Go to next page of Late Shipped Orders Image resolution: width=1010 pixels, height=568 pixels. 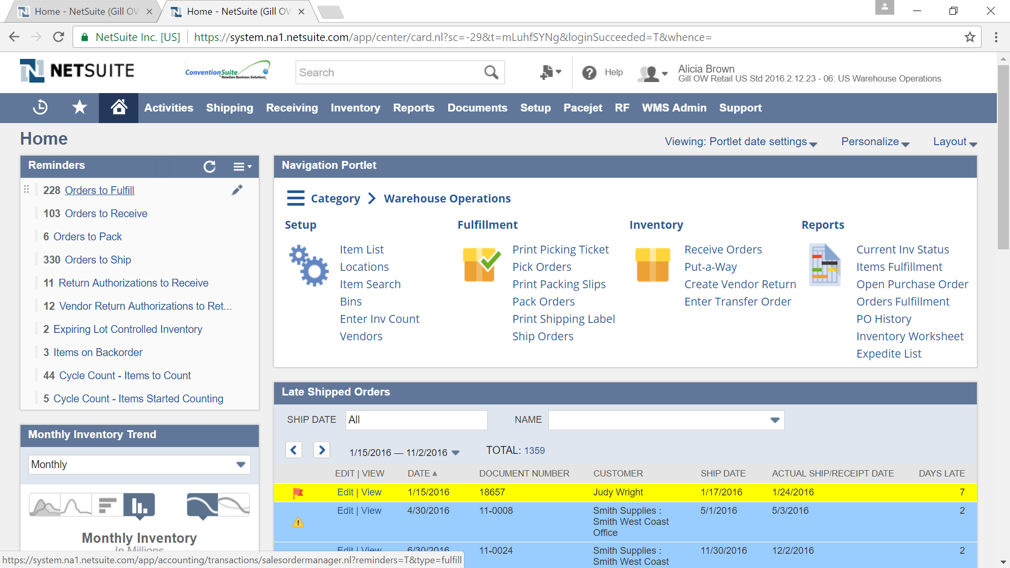(321, 450)
